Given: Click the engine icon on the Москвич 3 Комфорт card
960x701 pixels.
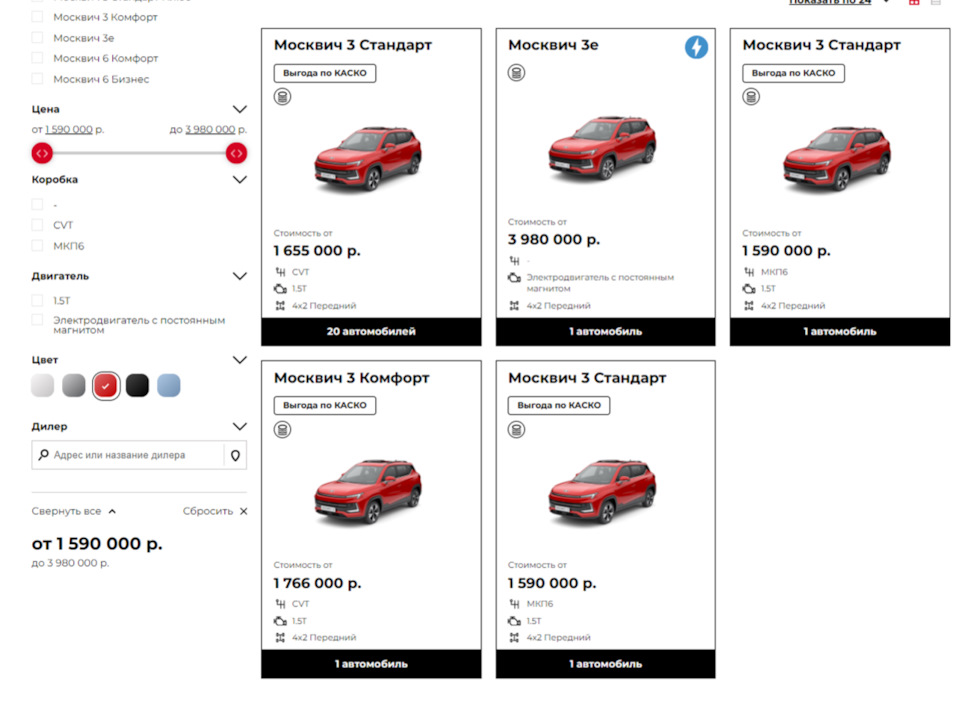Looking at the screenshot, I should coord(280,621).
